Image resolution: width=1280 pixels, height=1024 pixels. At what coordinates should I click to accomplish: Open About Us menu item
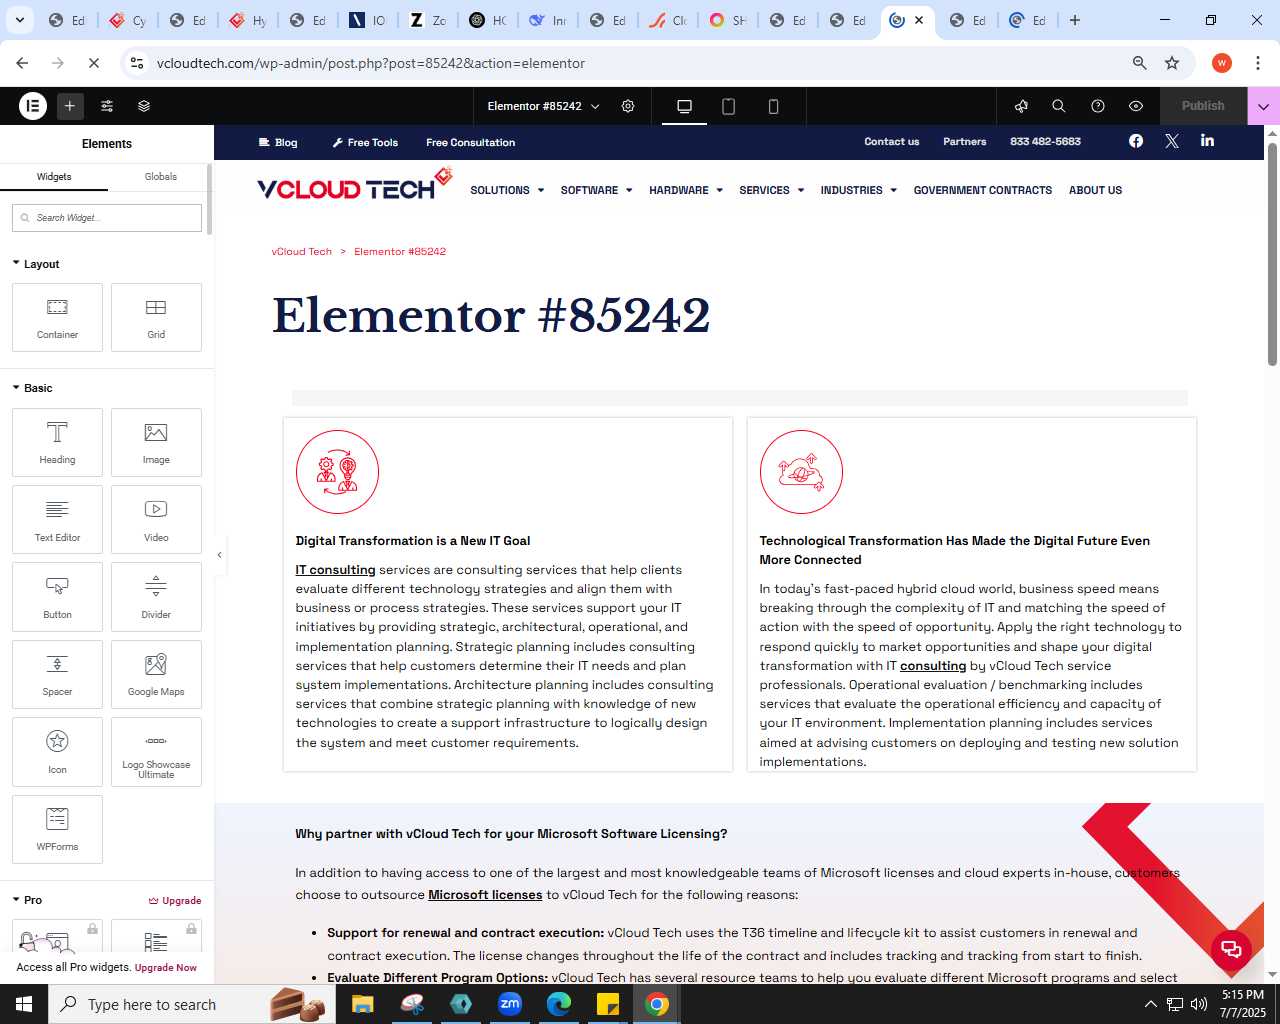[1095, 190]
